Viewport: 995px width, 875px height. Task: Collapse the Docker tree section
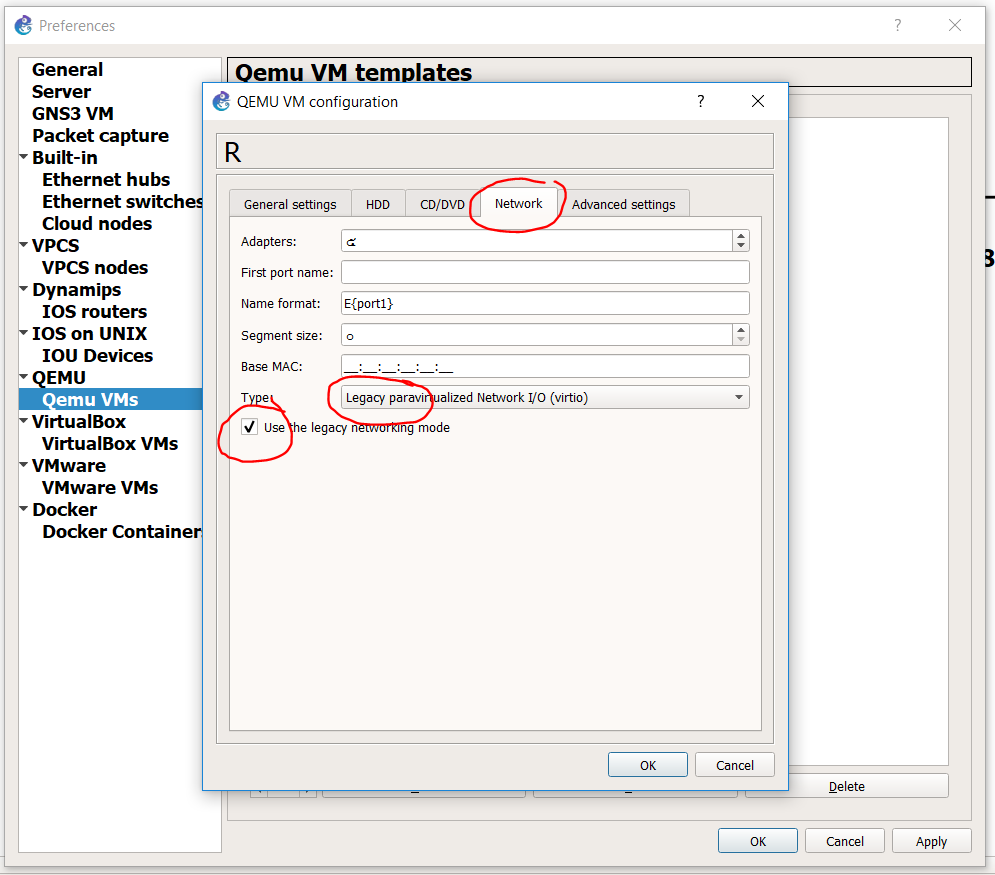[x=23, y=508]
